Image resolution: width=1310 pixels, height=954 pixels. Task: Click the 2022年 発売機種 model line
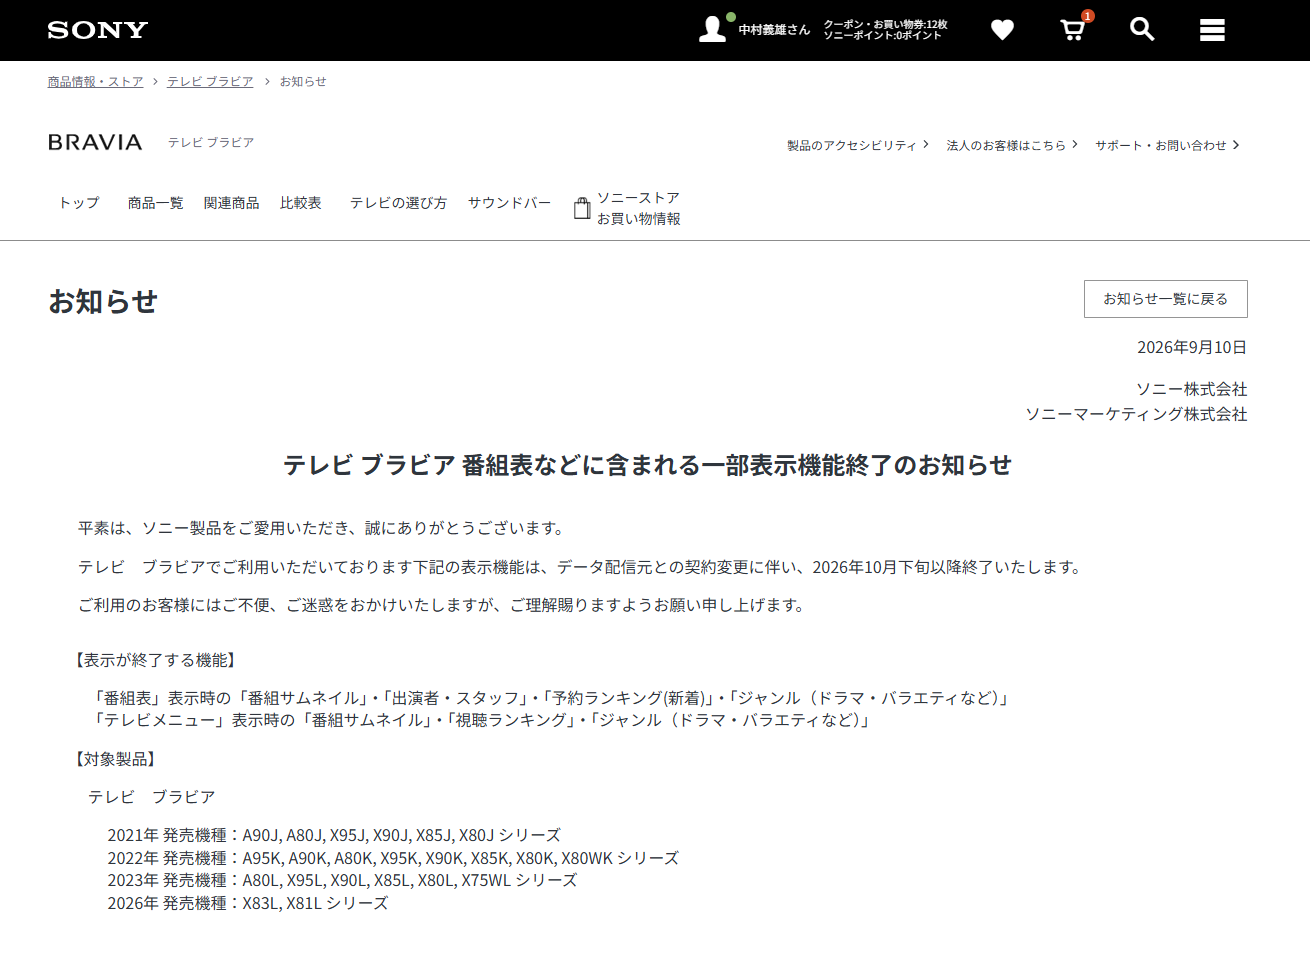tap(393, 858)
